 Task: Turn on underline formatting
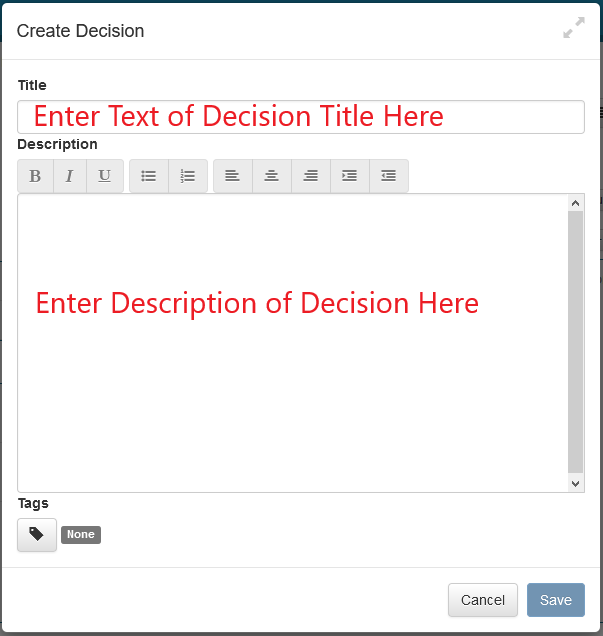point(104,176)
